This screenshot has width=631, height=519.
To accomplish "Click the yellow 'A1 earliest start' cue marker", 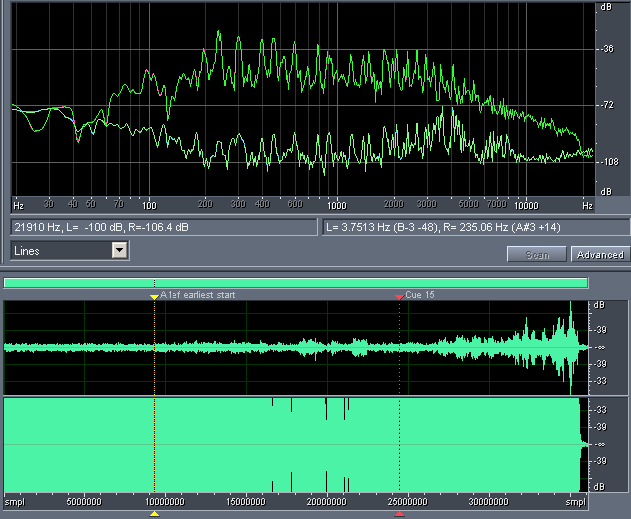I will [155, 297].
